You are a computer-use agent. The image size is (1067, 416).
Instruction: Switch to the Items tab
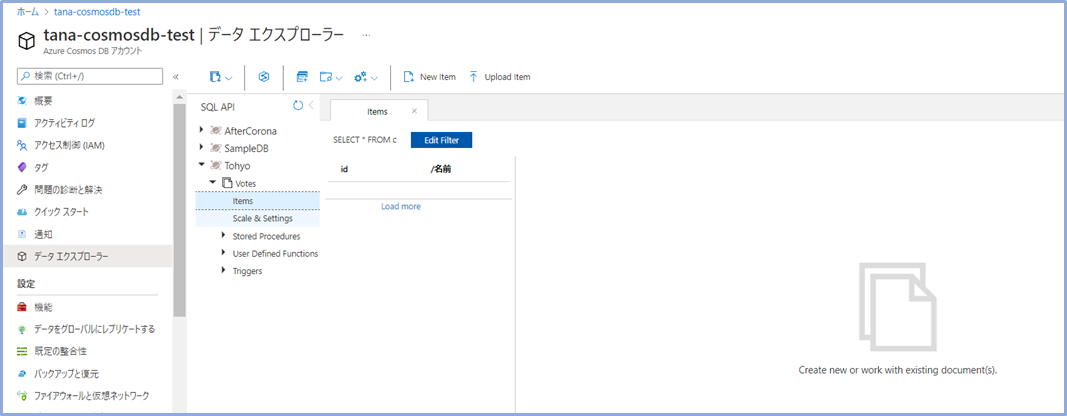(377, 111)
